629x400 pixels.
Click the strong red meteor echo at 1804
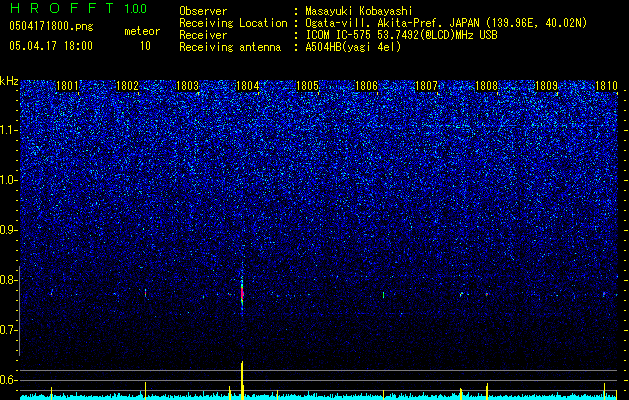(x=242, y=293)
